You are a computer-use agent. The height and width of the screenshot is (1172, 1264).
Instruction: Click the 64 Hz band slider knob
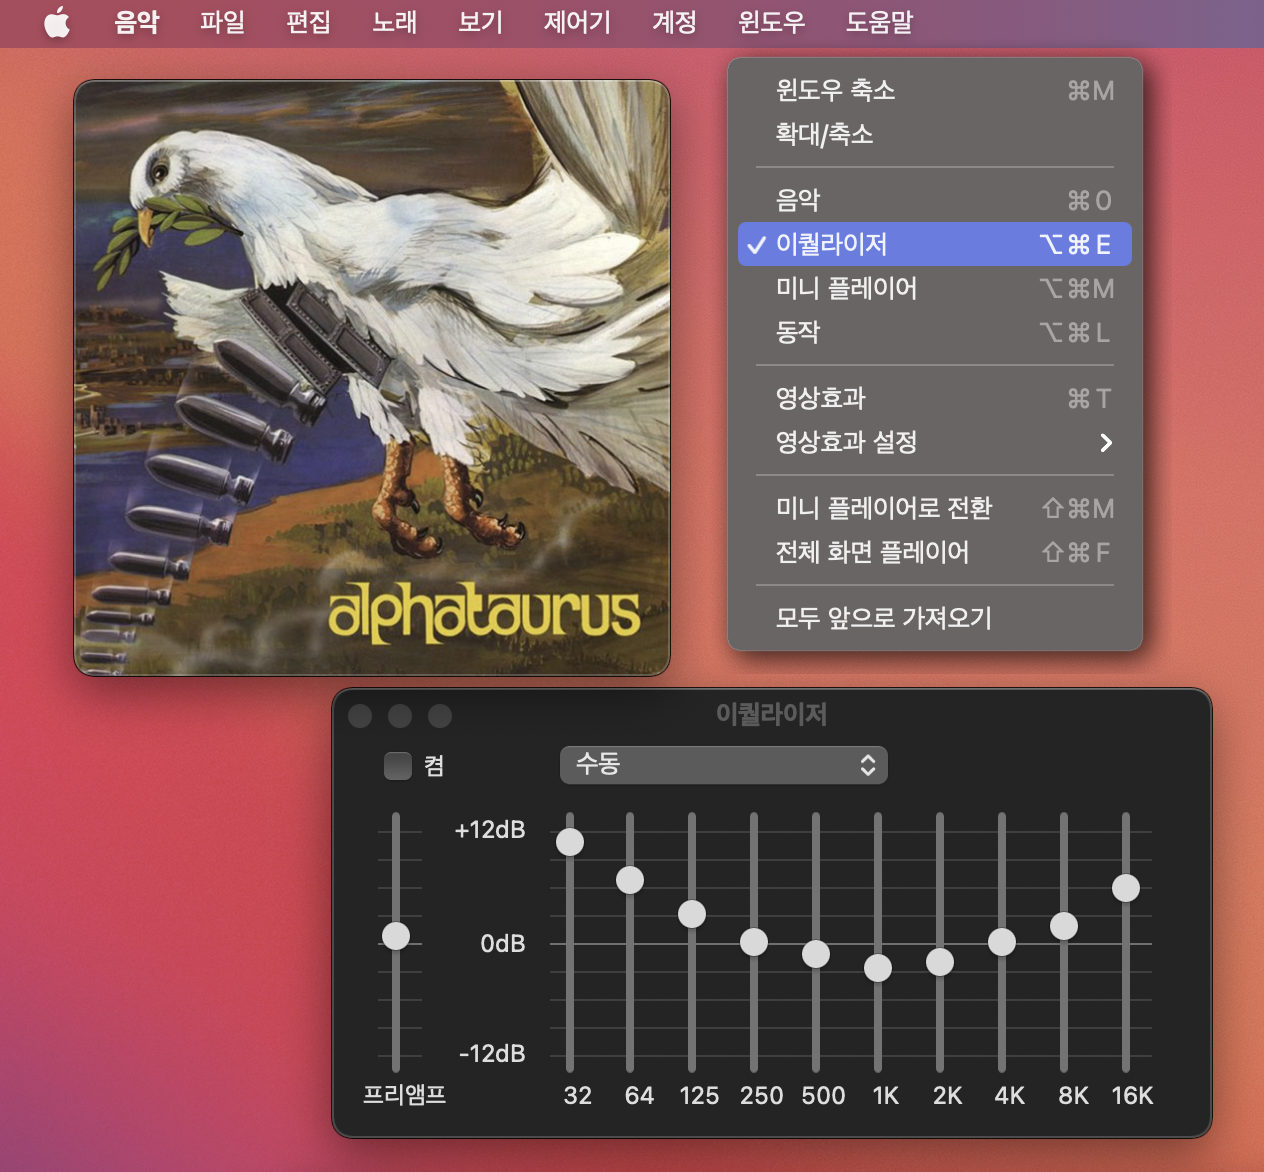630,880
